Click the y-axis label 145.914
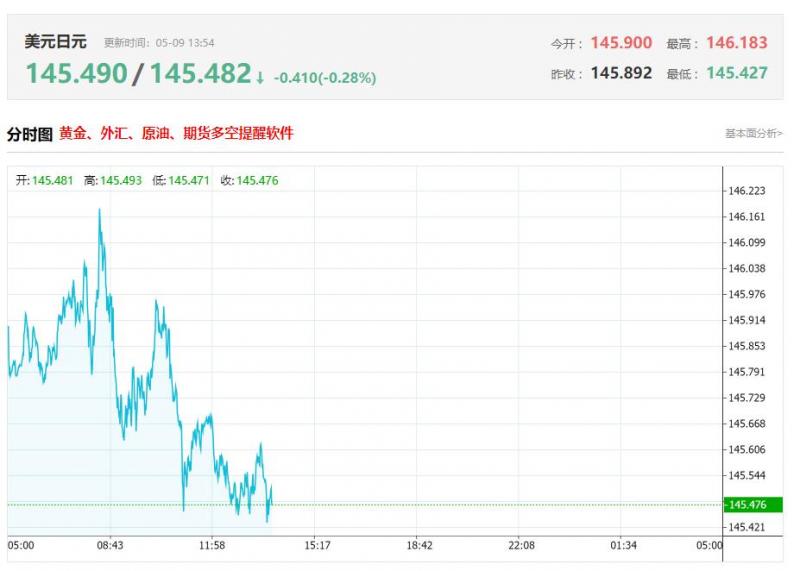This screenshot has width=800, height=571. [x=746, y=320]
